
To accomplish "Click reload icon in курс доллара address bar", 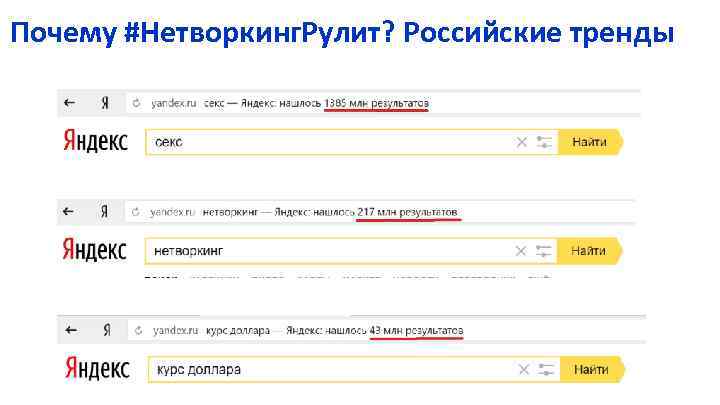I will [138, 331].
